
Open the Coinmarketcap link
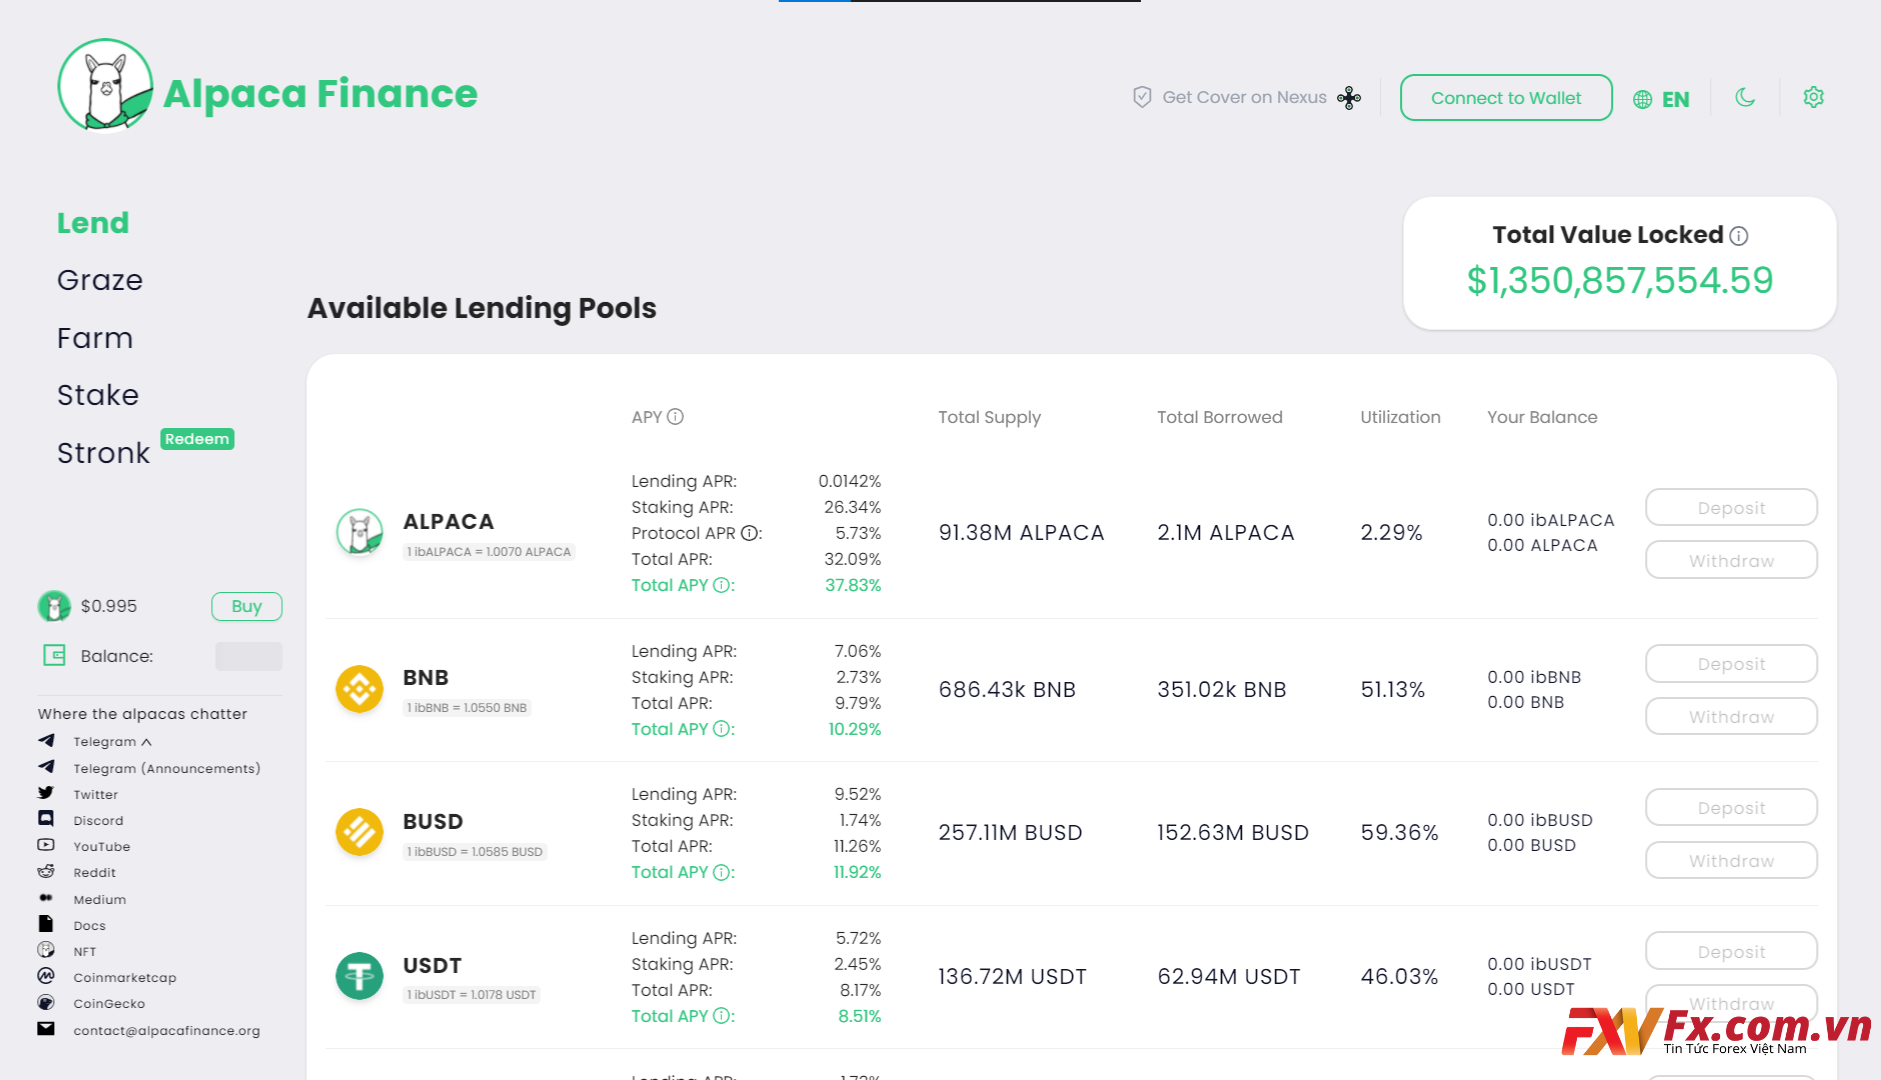coord(124,977)
